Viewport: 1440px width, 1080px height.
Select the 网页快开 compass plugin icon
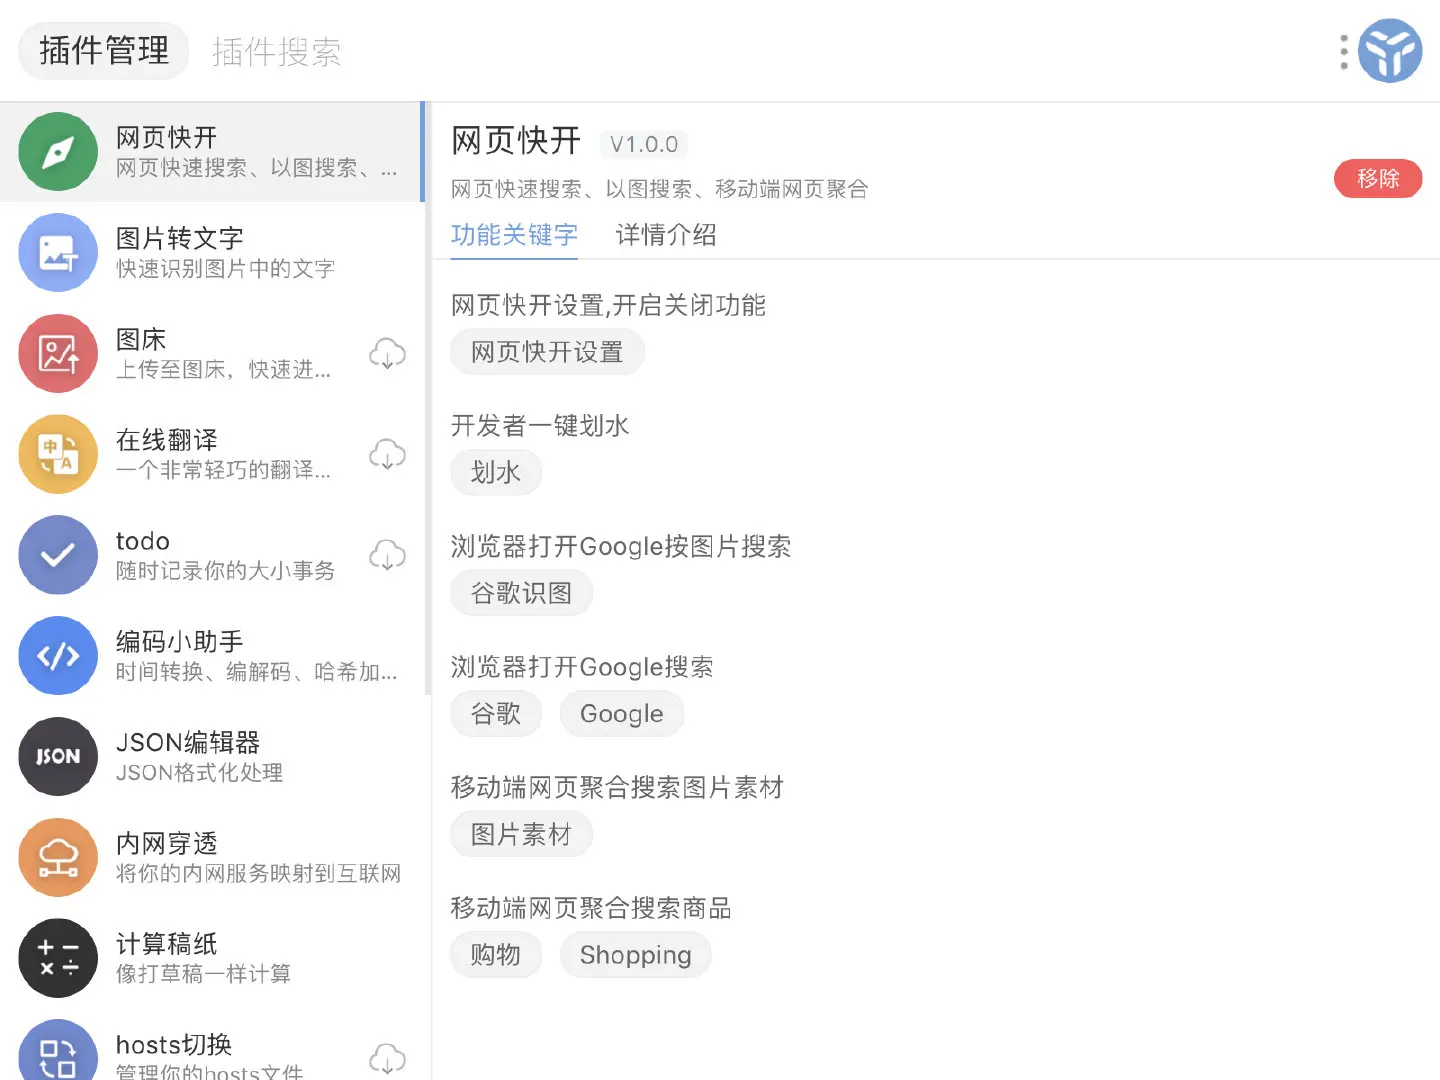coord(58,152)
